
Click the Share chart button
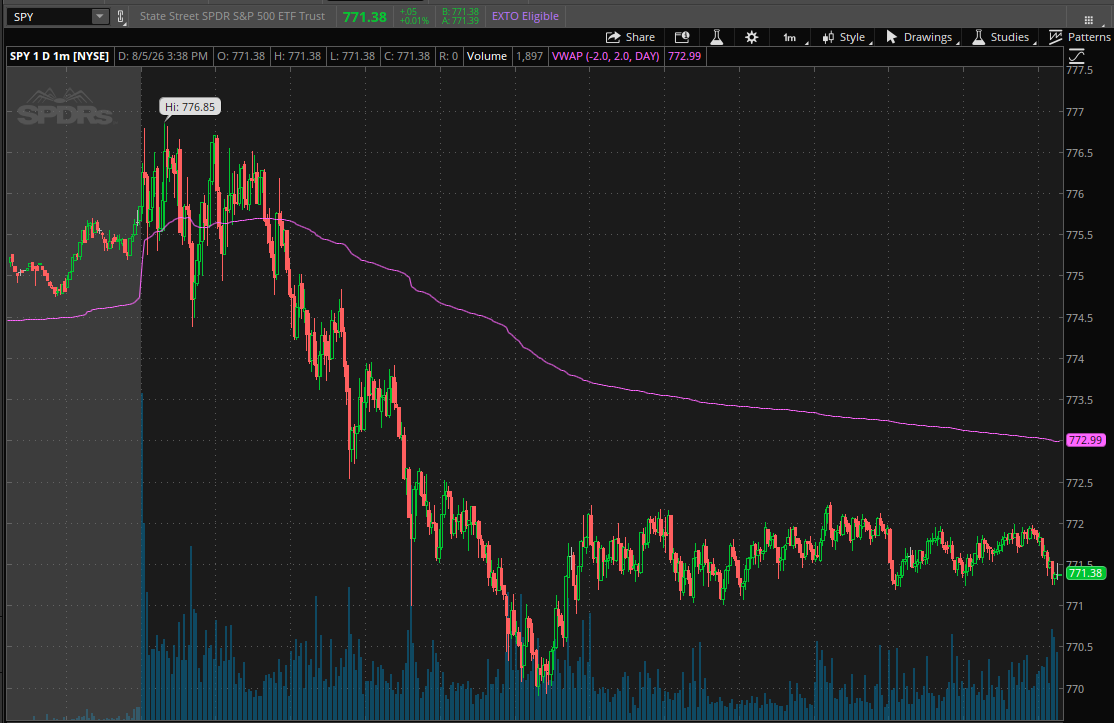[630, 37]
